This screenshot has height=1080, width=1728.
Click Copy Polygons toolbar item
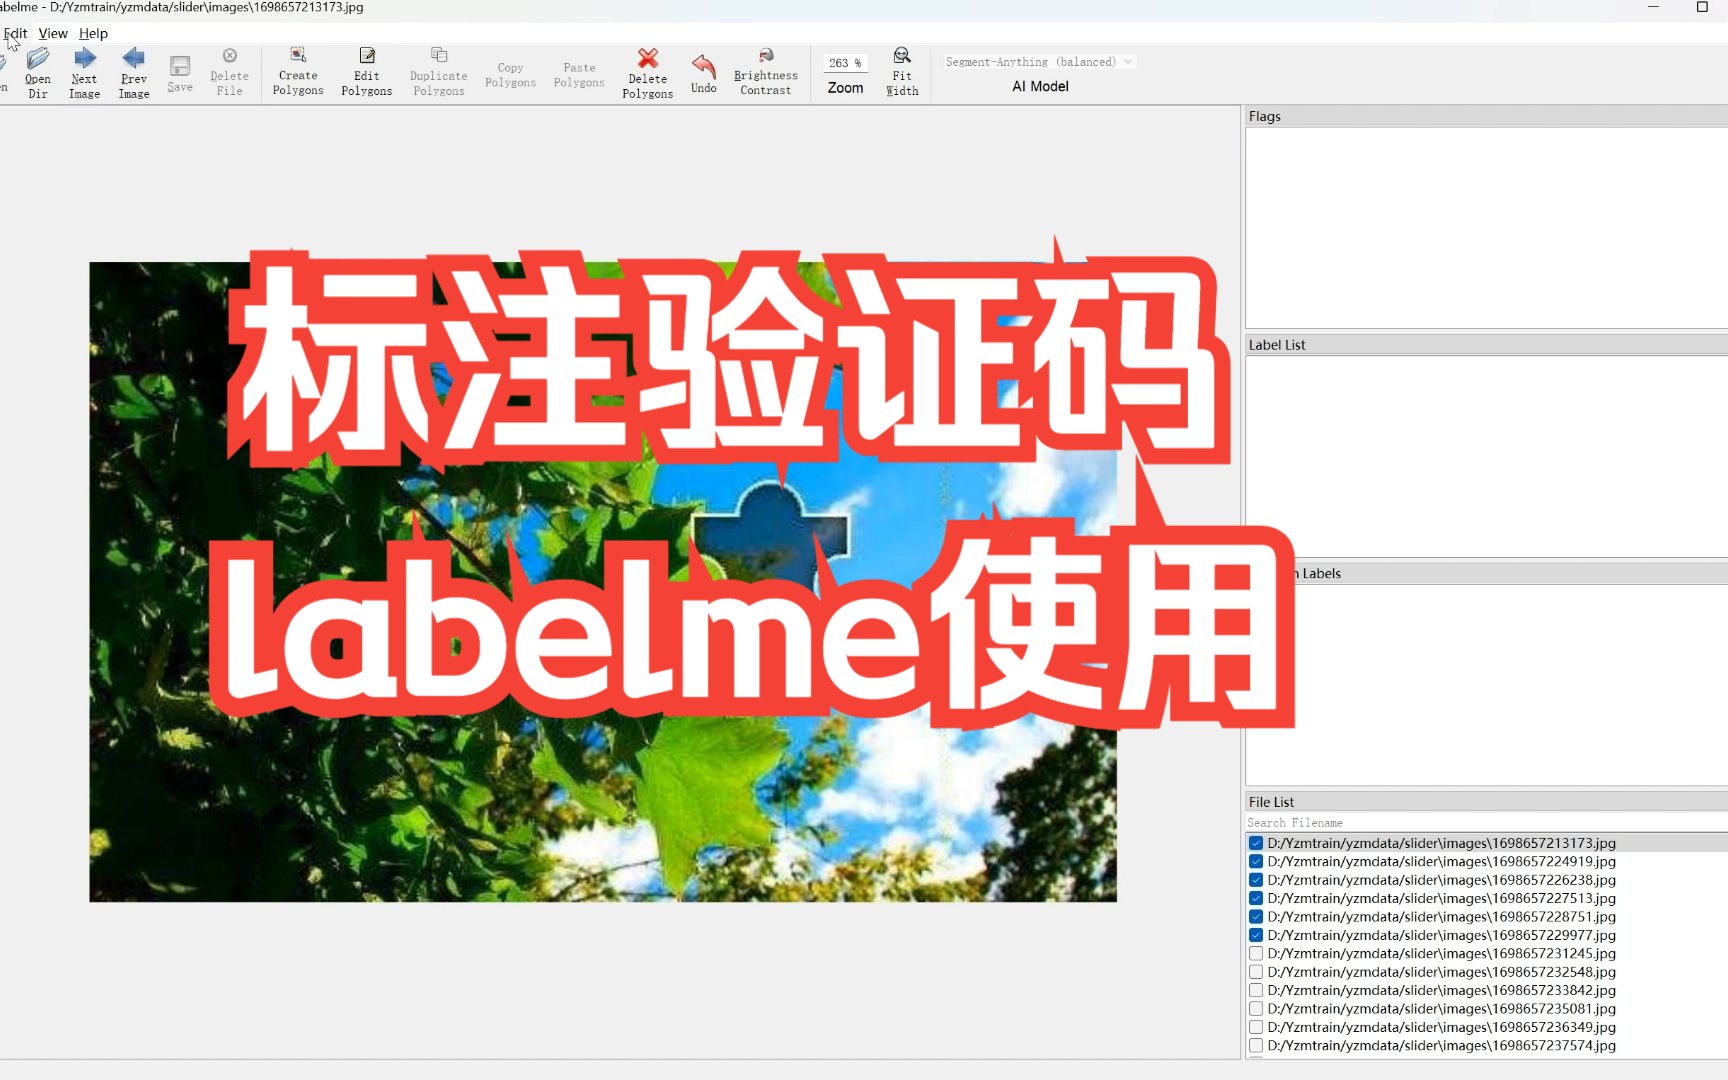[x=510, y=75]
